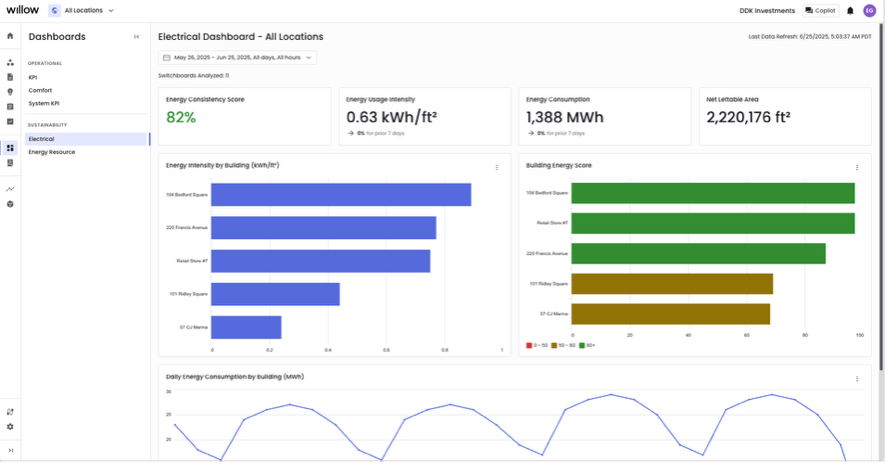The height and width of the screenshot is (464, 889).
Task: Toggle the green 80+ legend series
Action: 588,345
